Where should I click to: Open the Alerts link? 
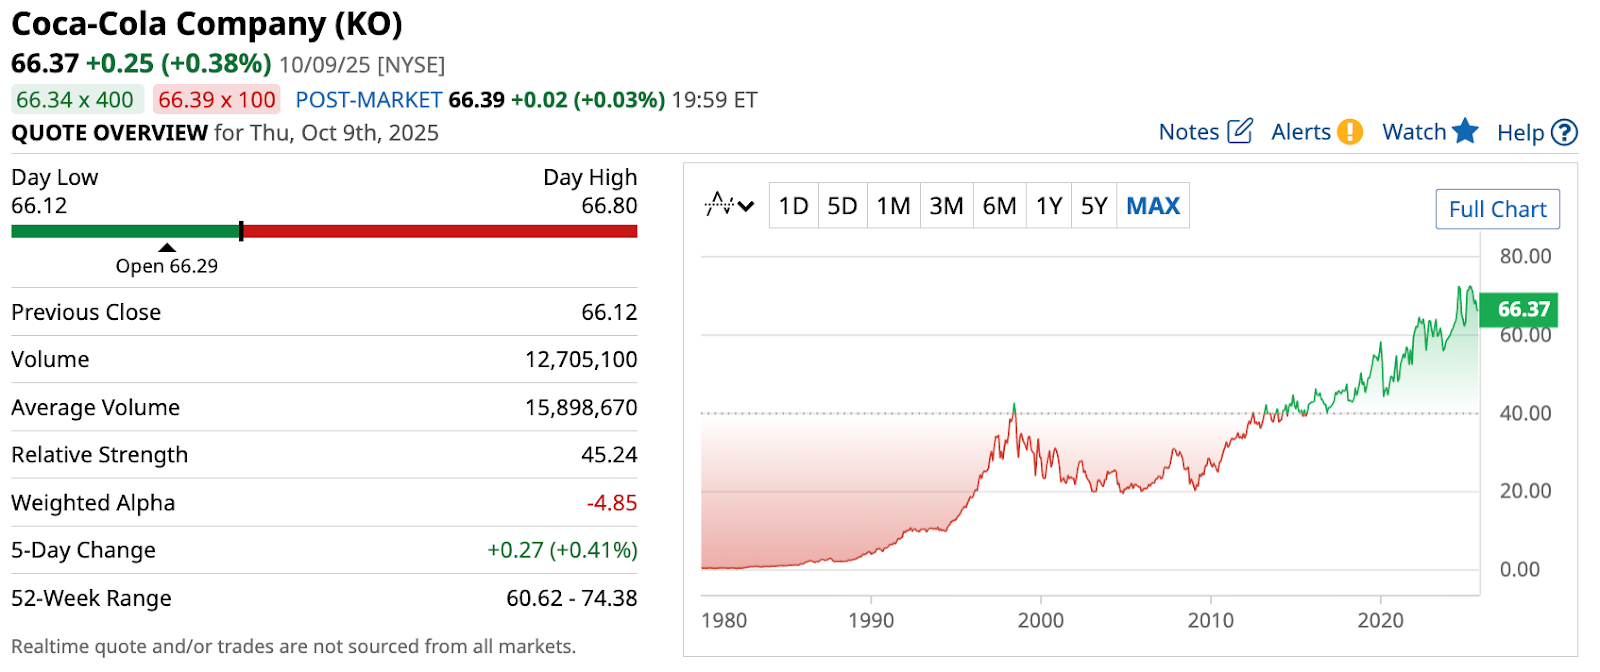(1300, 132)
